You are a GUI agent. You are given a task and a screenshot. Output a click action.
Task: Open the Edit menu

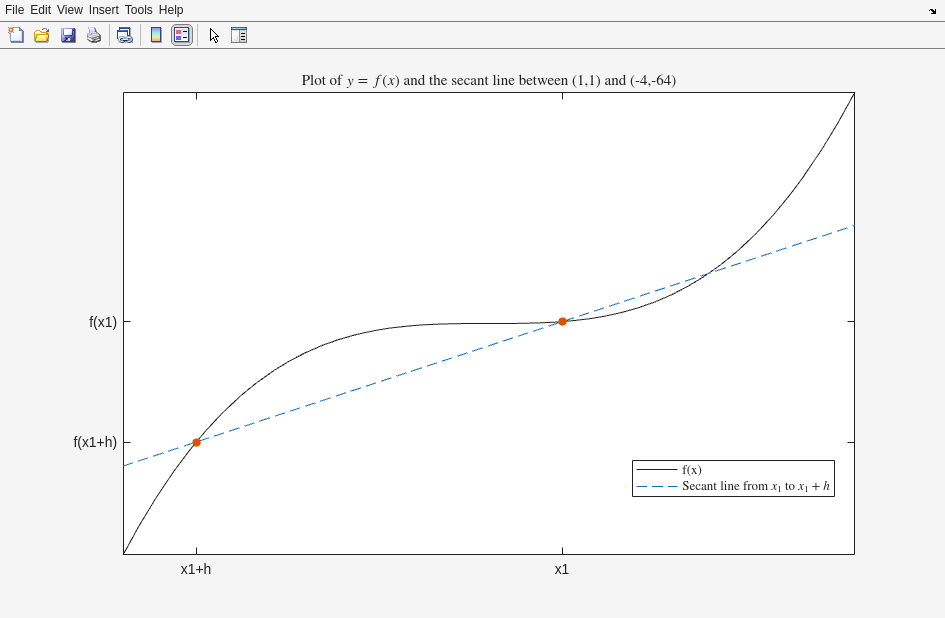[x=40, y=10]
